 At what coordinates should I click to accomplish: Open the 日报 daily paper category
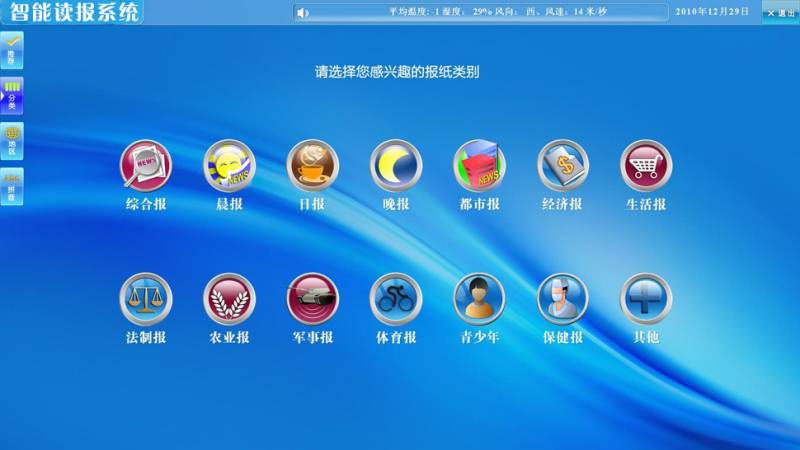313,166
